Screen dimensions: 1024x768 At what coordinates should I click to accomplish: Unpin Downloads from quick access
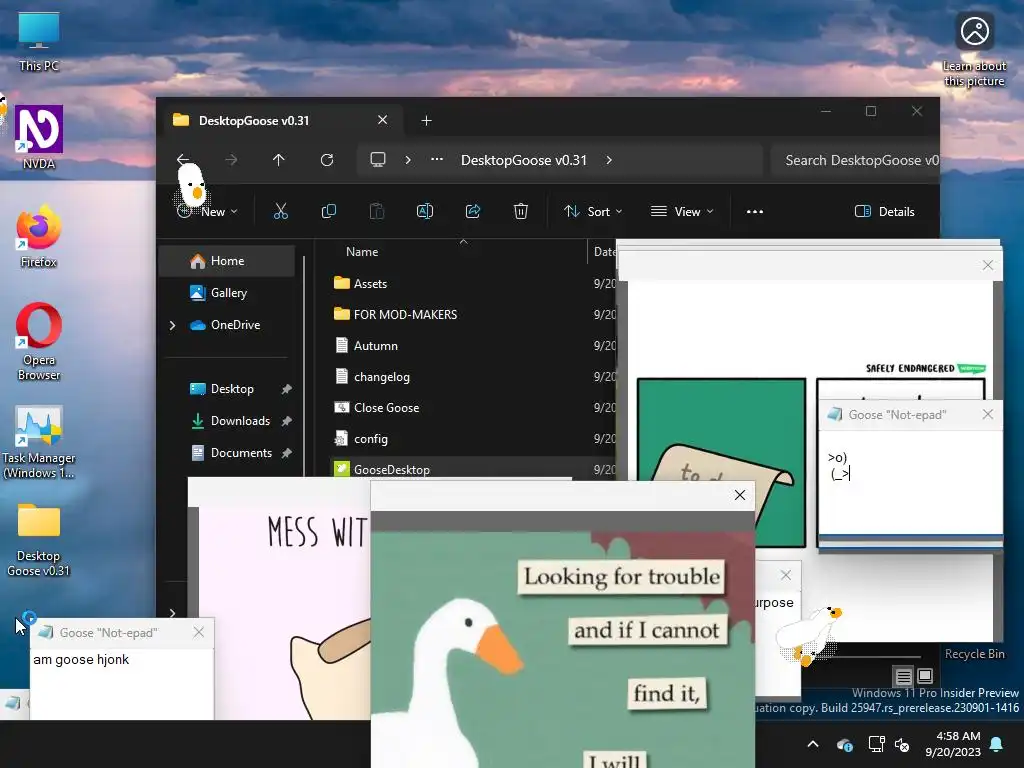tap(286, 421)
